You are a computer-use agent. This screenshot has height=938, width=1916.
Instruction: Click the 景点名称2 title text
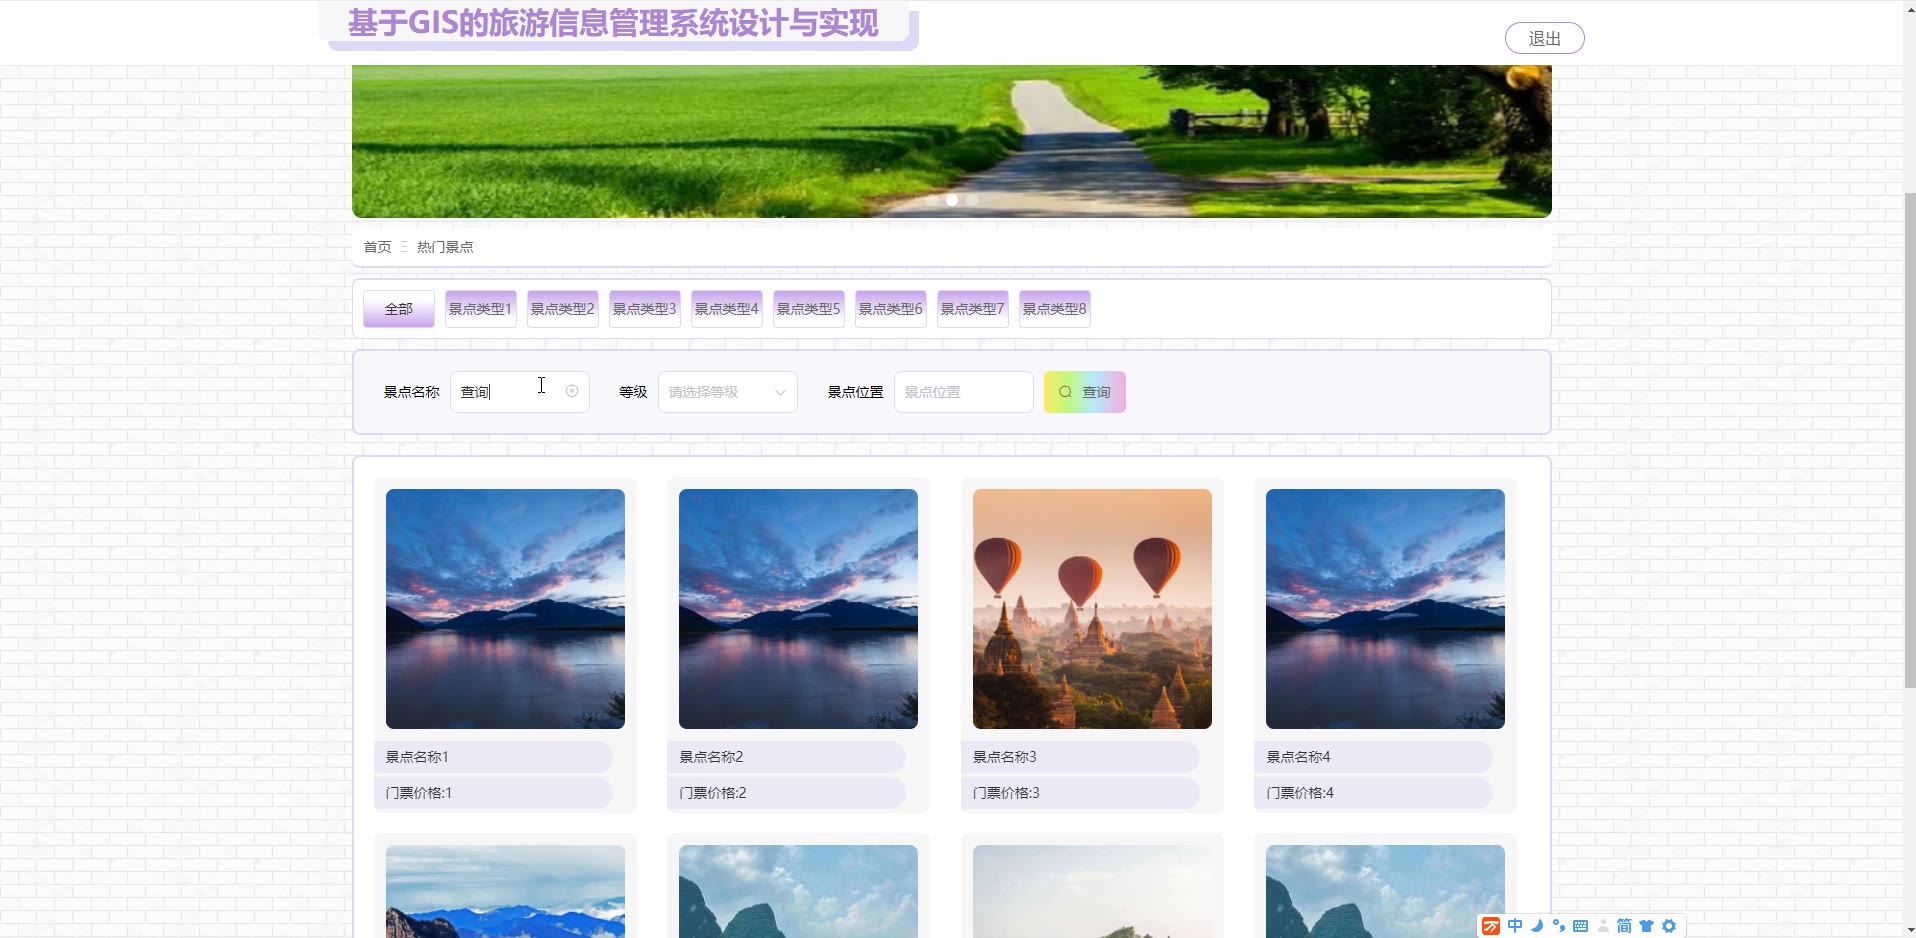pyautogui.click(x=711, y=757)
